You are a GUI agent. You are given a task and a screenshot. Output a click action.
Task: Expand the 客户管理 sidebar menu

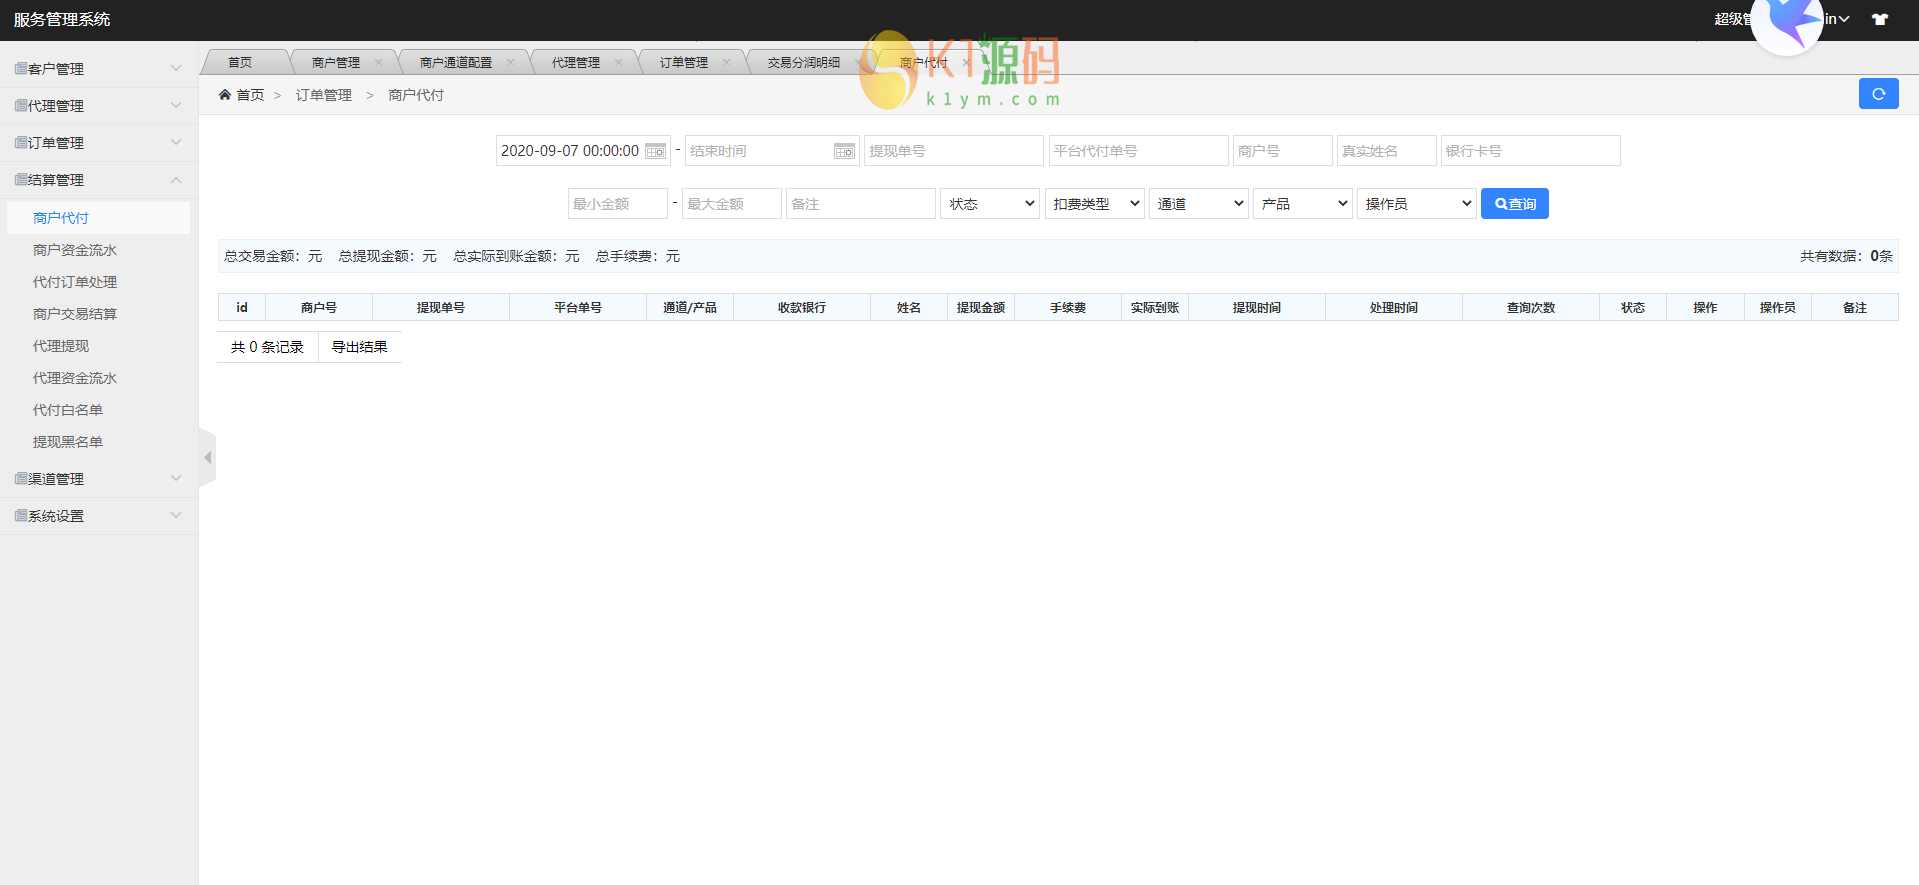pos(98,69)
